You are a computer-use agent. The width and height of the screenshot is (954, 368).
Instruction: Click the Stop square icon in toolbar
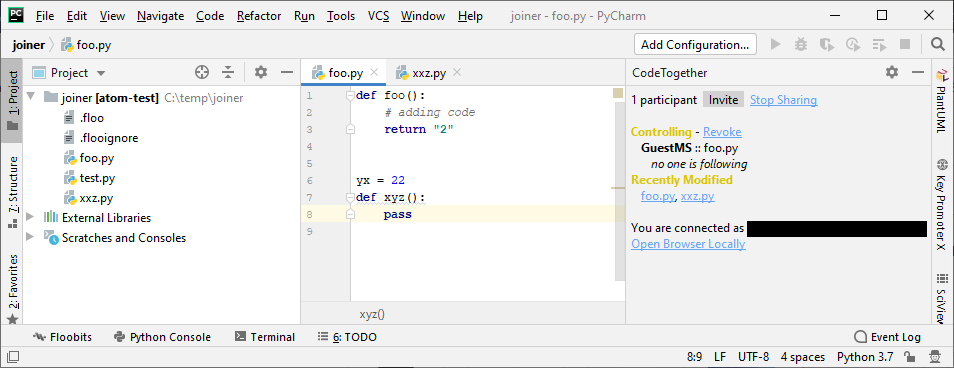(905, 44)
